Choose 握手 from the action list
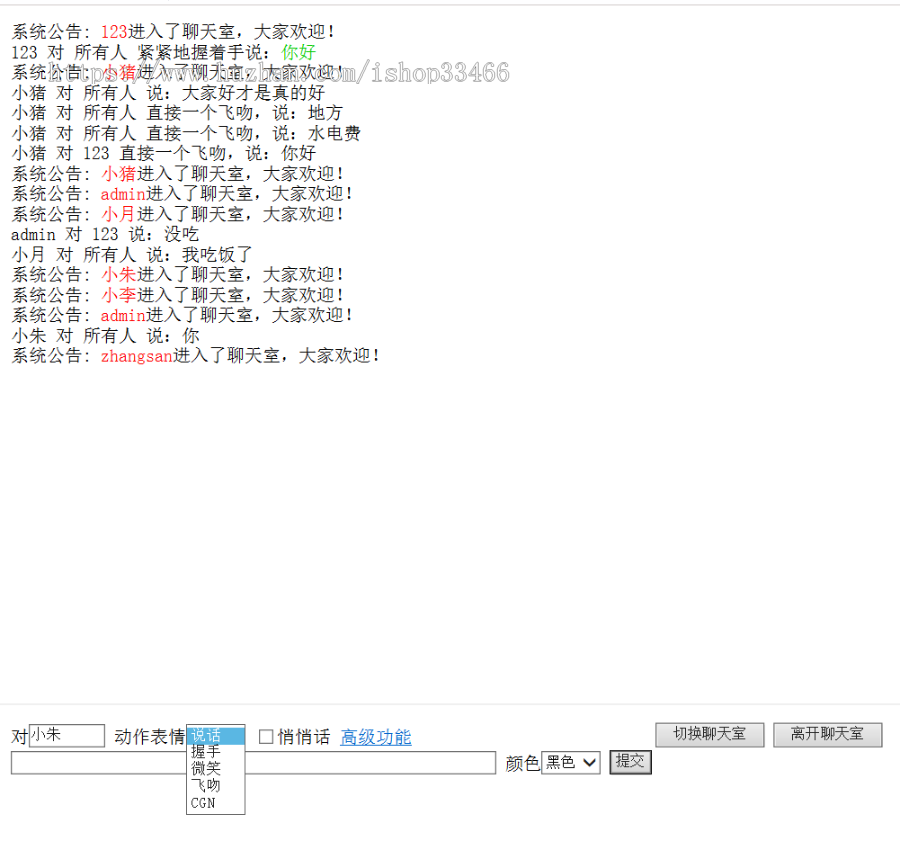 216,752
